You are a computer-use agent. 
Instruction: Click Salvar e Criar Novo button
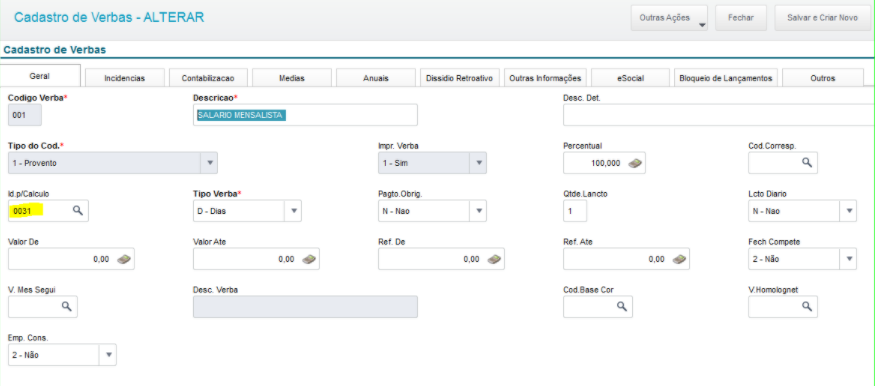tap(822, 18)
